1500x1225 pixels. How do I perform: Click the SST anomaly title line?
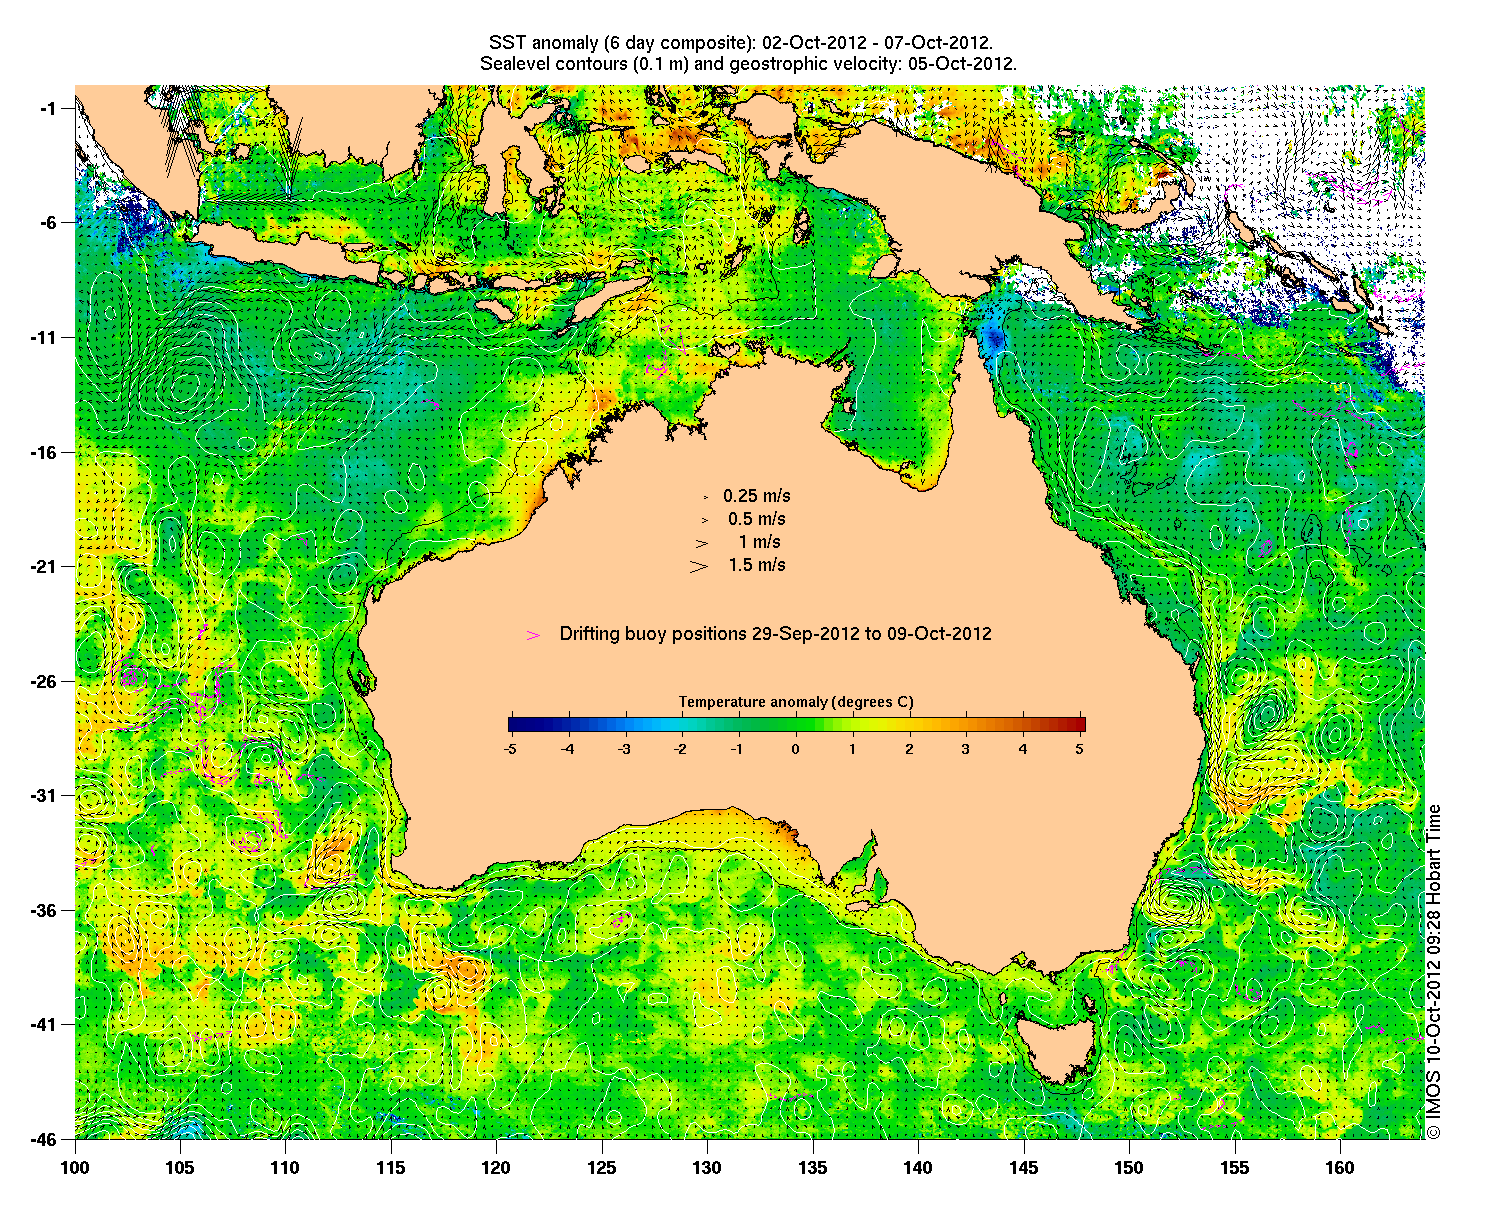pos(740,43)
